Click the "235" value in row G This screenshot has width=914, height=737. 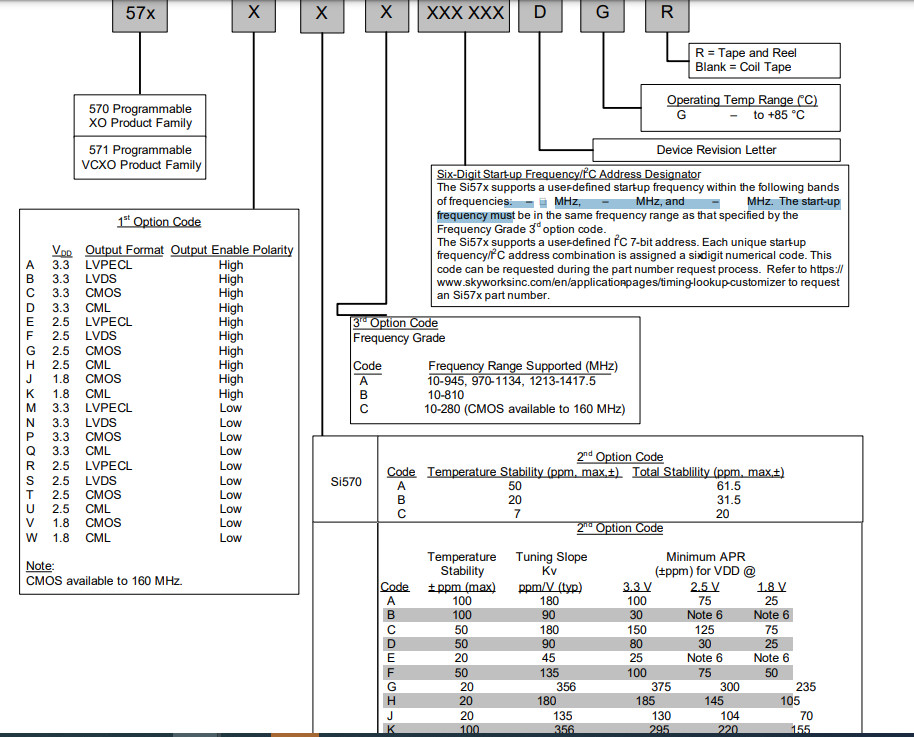pos(806,687)
